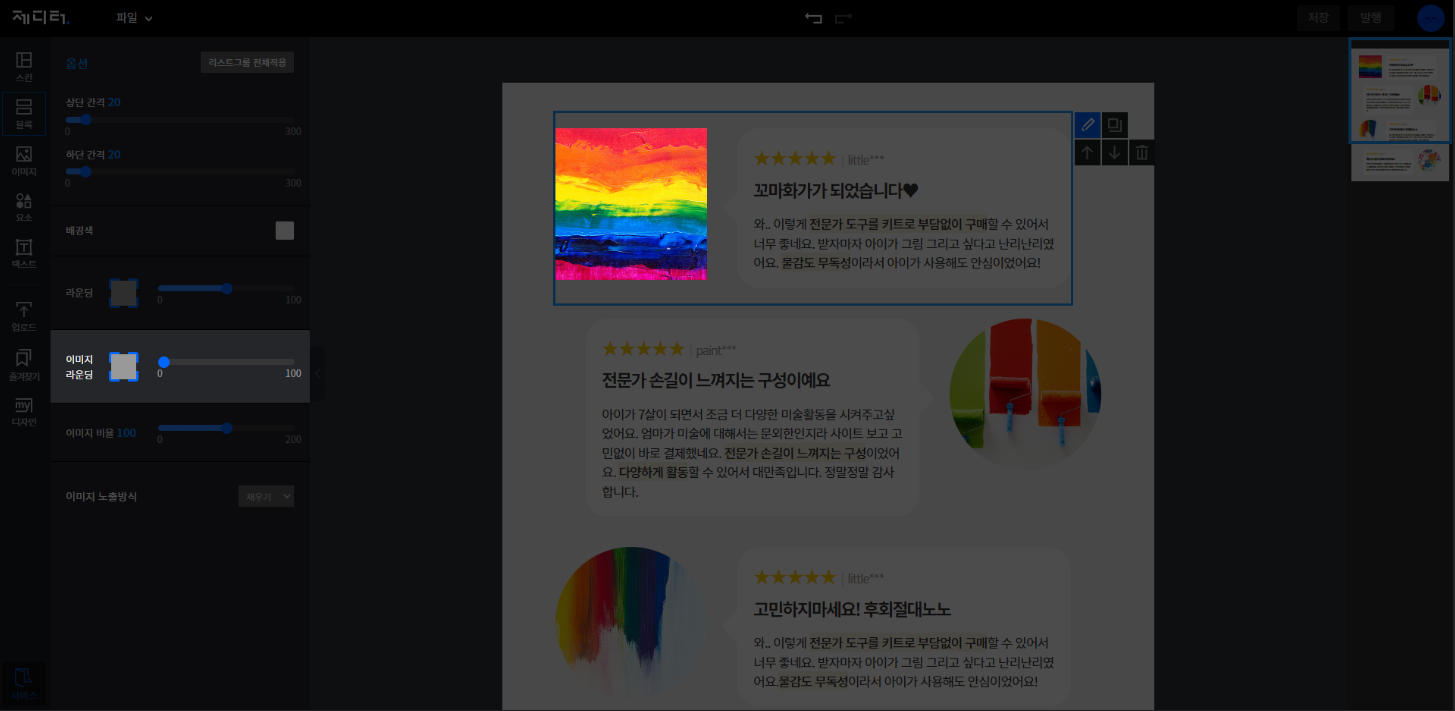This screenshot has height=711, width=1455.
Task: Move selected block up with arrow icon
Action: [1087, 152]
